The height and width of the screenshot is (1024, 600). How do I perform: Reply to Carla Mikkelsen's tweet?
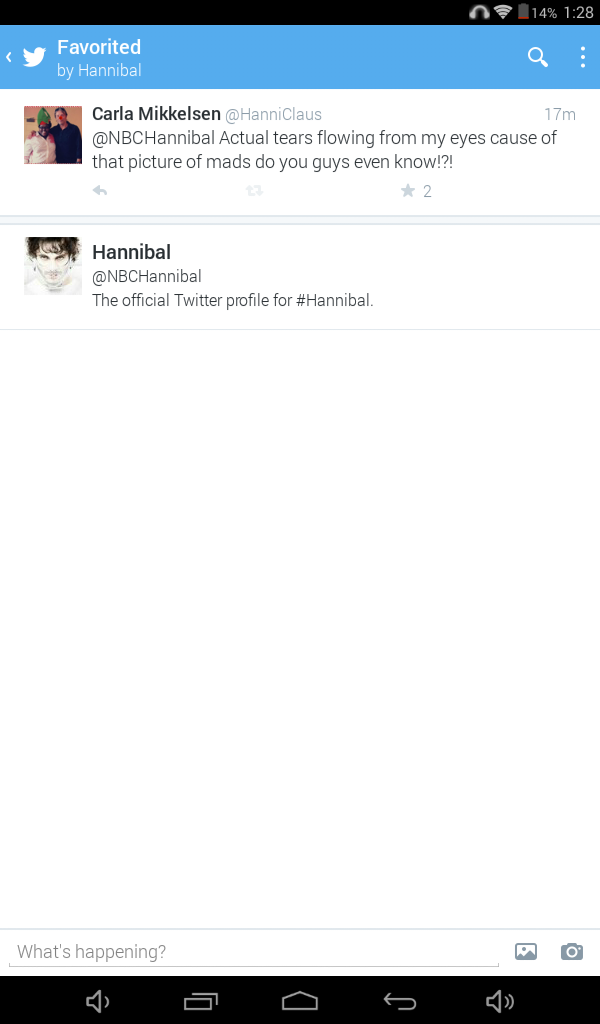pos(100,191)
